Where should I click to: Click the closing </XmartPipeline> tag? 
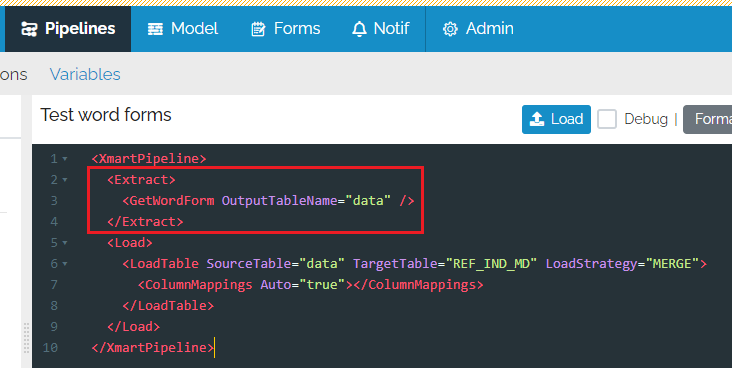[x=153, y=348]
